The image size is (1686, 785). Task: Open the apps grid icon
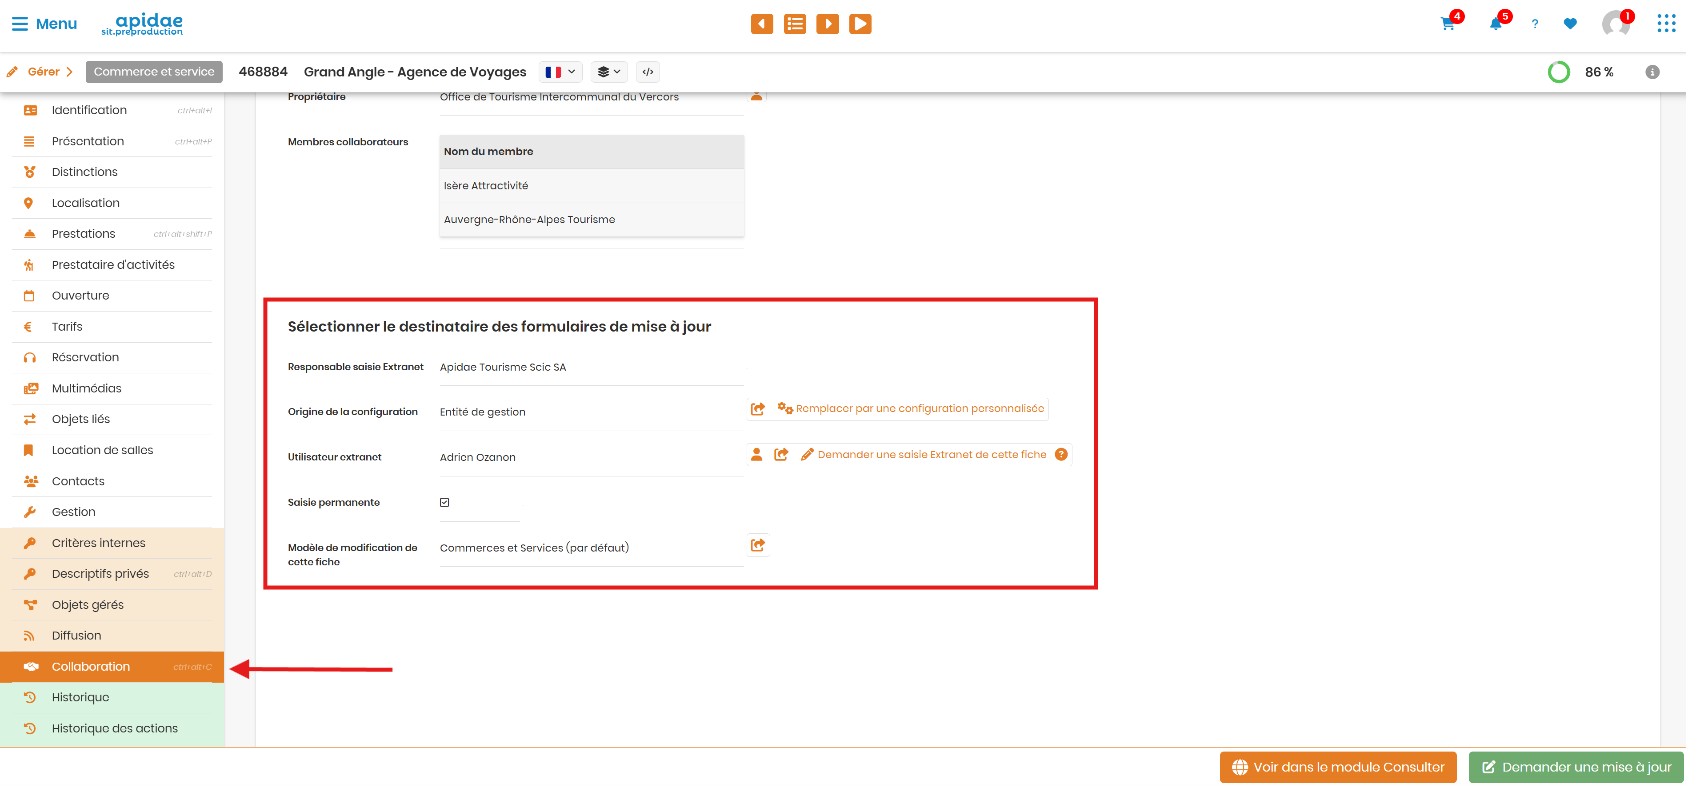pos(1666,24)
